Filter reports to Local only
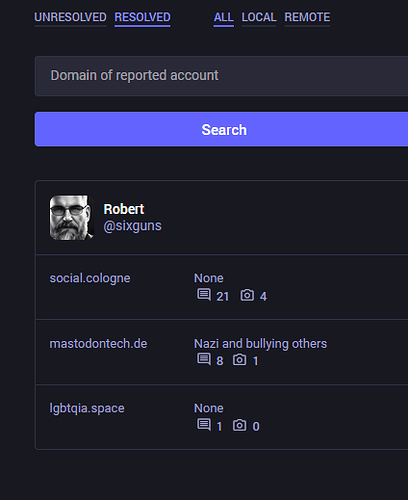The width and height of the screenshot is (408, 500). (x=259, y=17)
